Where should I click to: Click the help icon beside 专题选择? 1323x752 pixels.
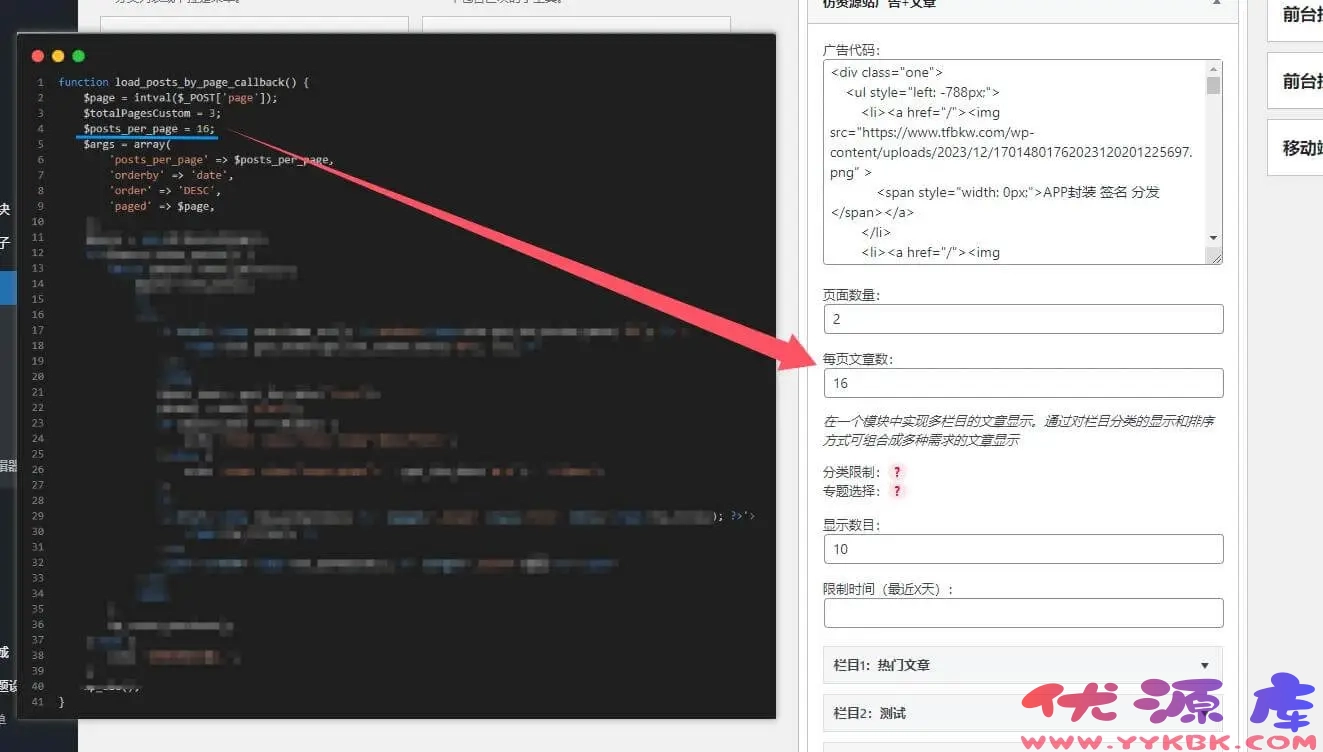[897, 490]
